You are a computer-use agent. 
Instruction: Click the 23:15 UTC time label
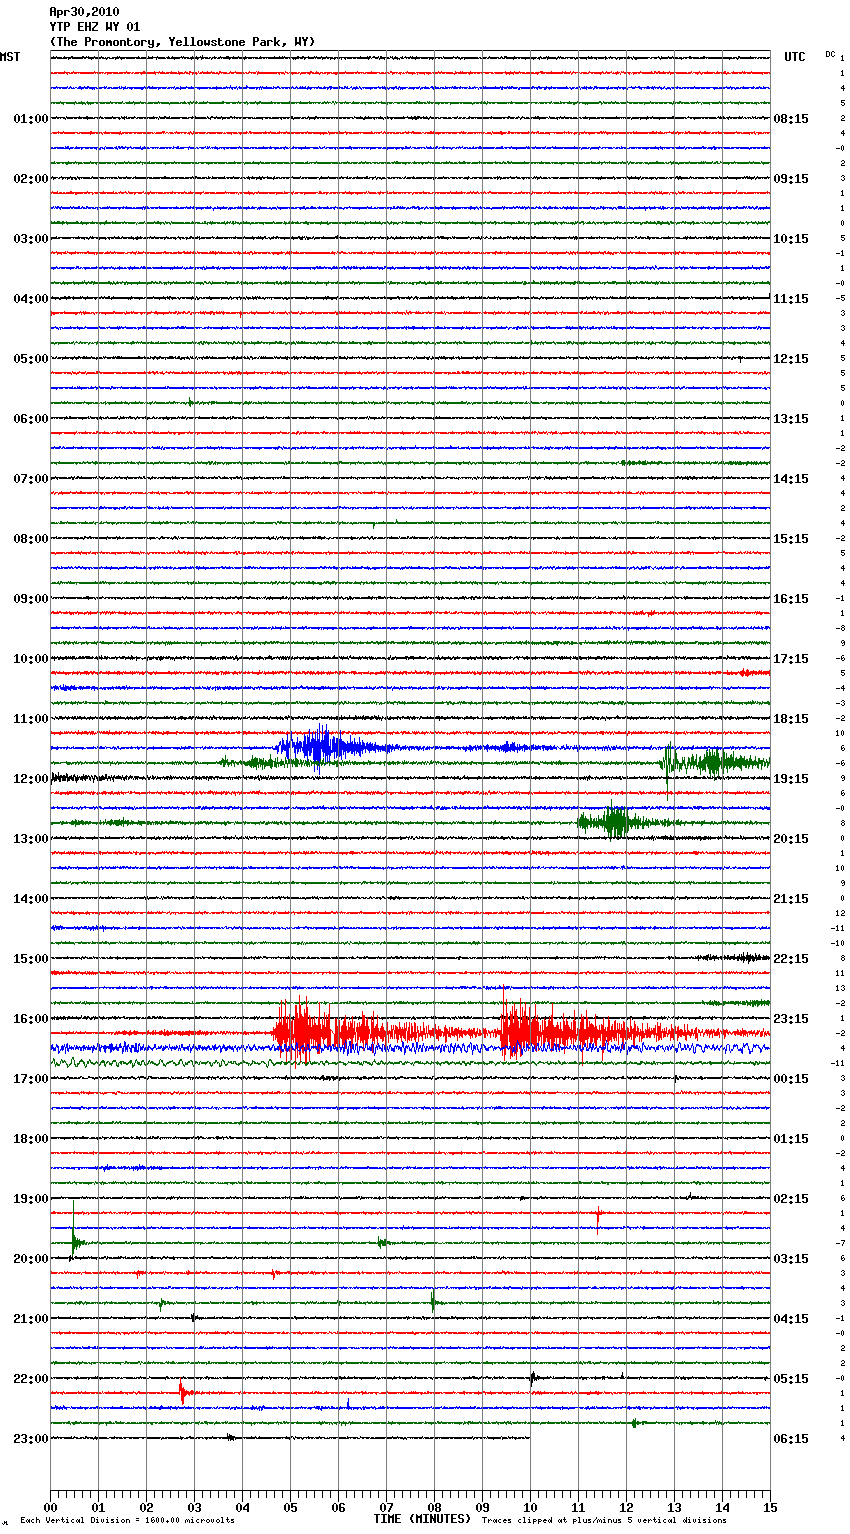click(791, 1019)
